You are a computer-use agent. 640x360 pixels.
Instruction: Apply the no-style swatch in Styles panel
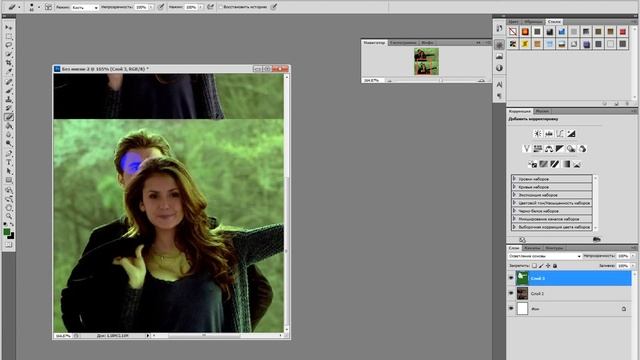tap(513, 31)
